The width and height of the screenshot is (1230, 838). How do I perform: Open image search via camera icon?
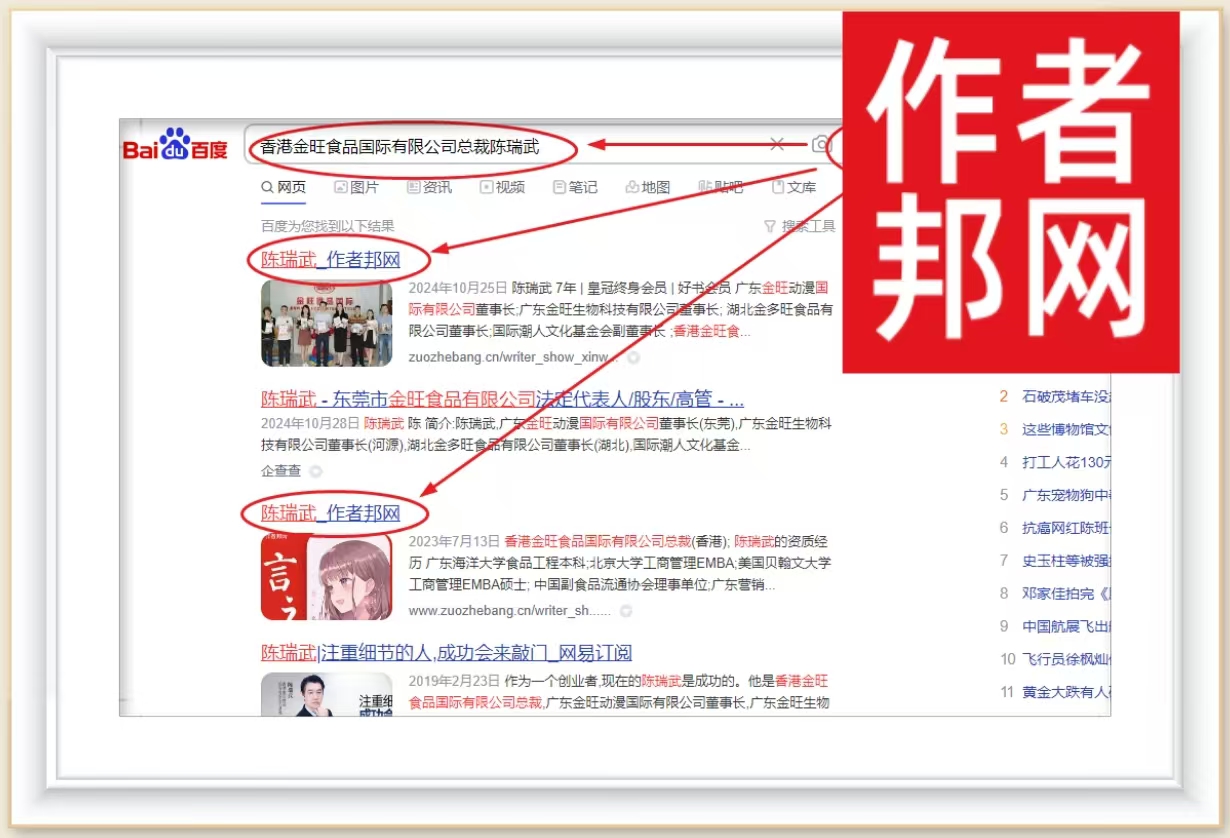[821, 145]
